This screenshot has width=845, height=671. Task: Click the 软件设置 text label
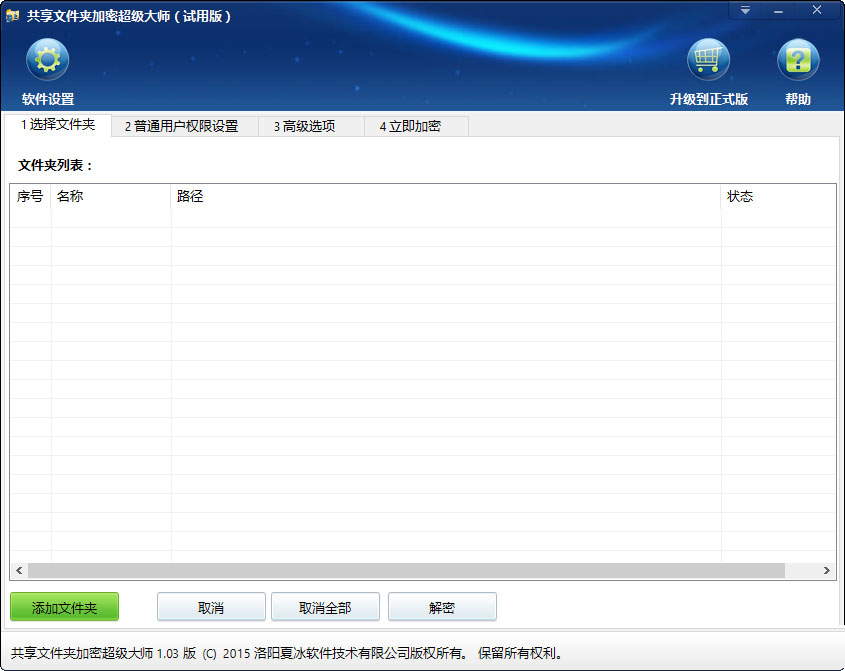point(48,99)
